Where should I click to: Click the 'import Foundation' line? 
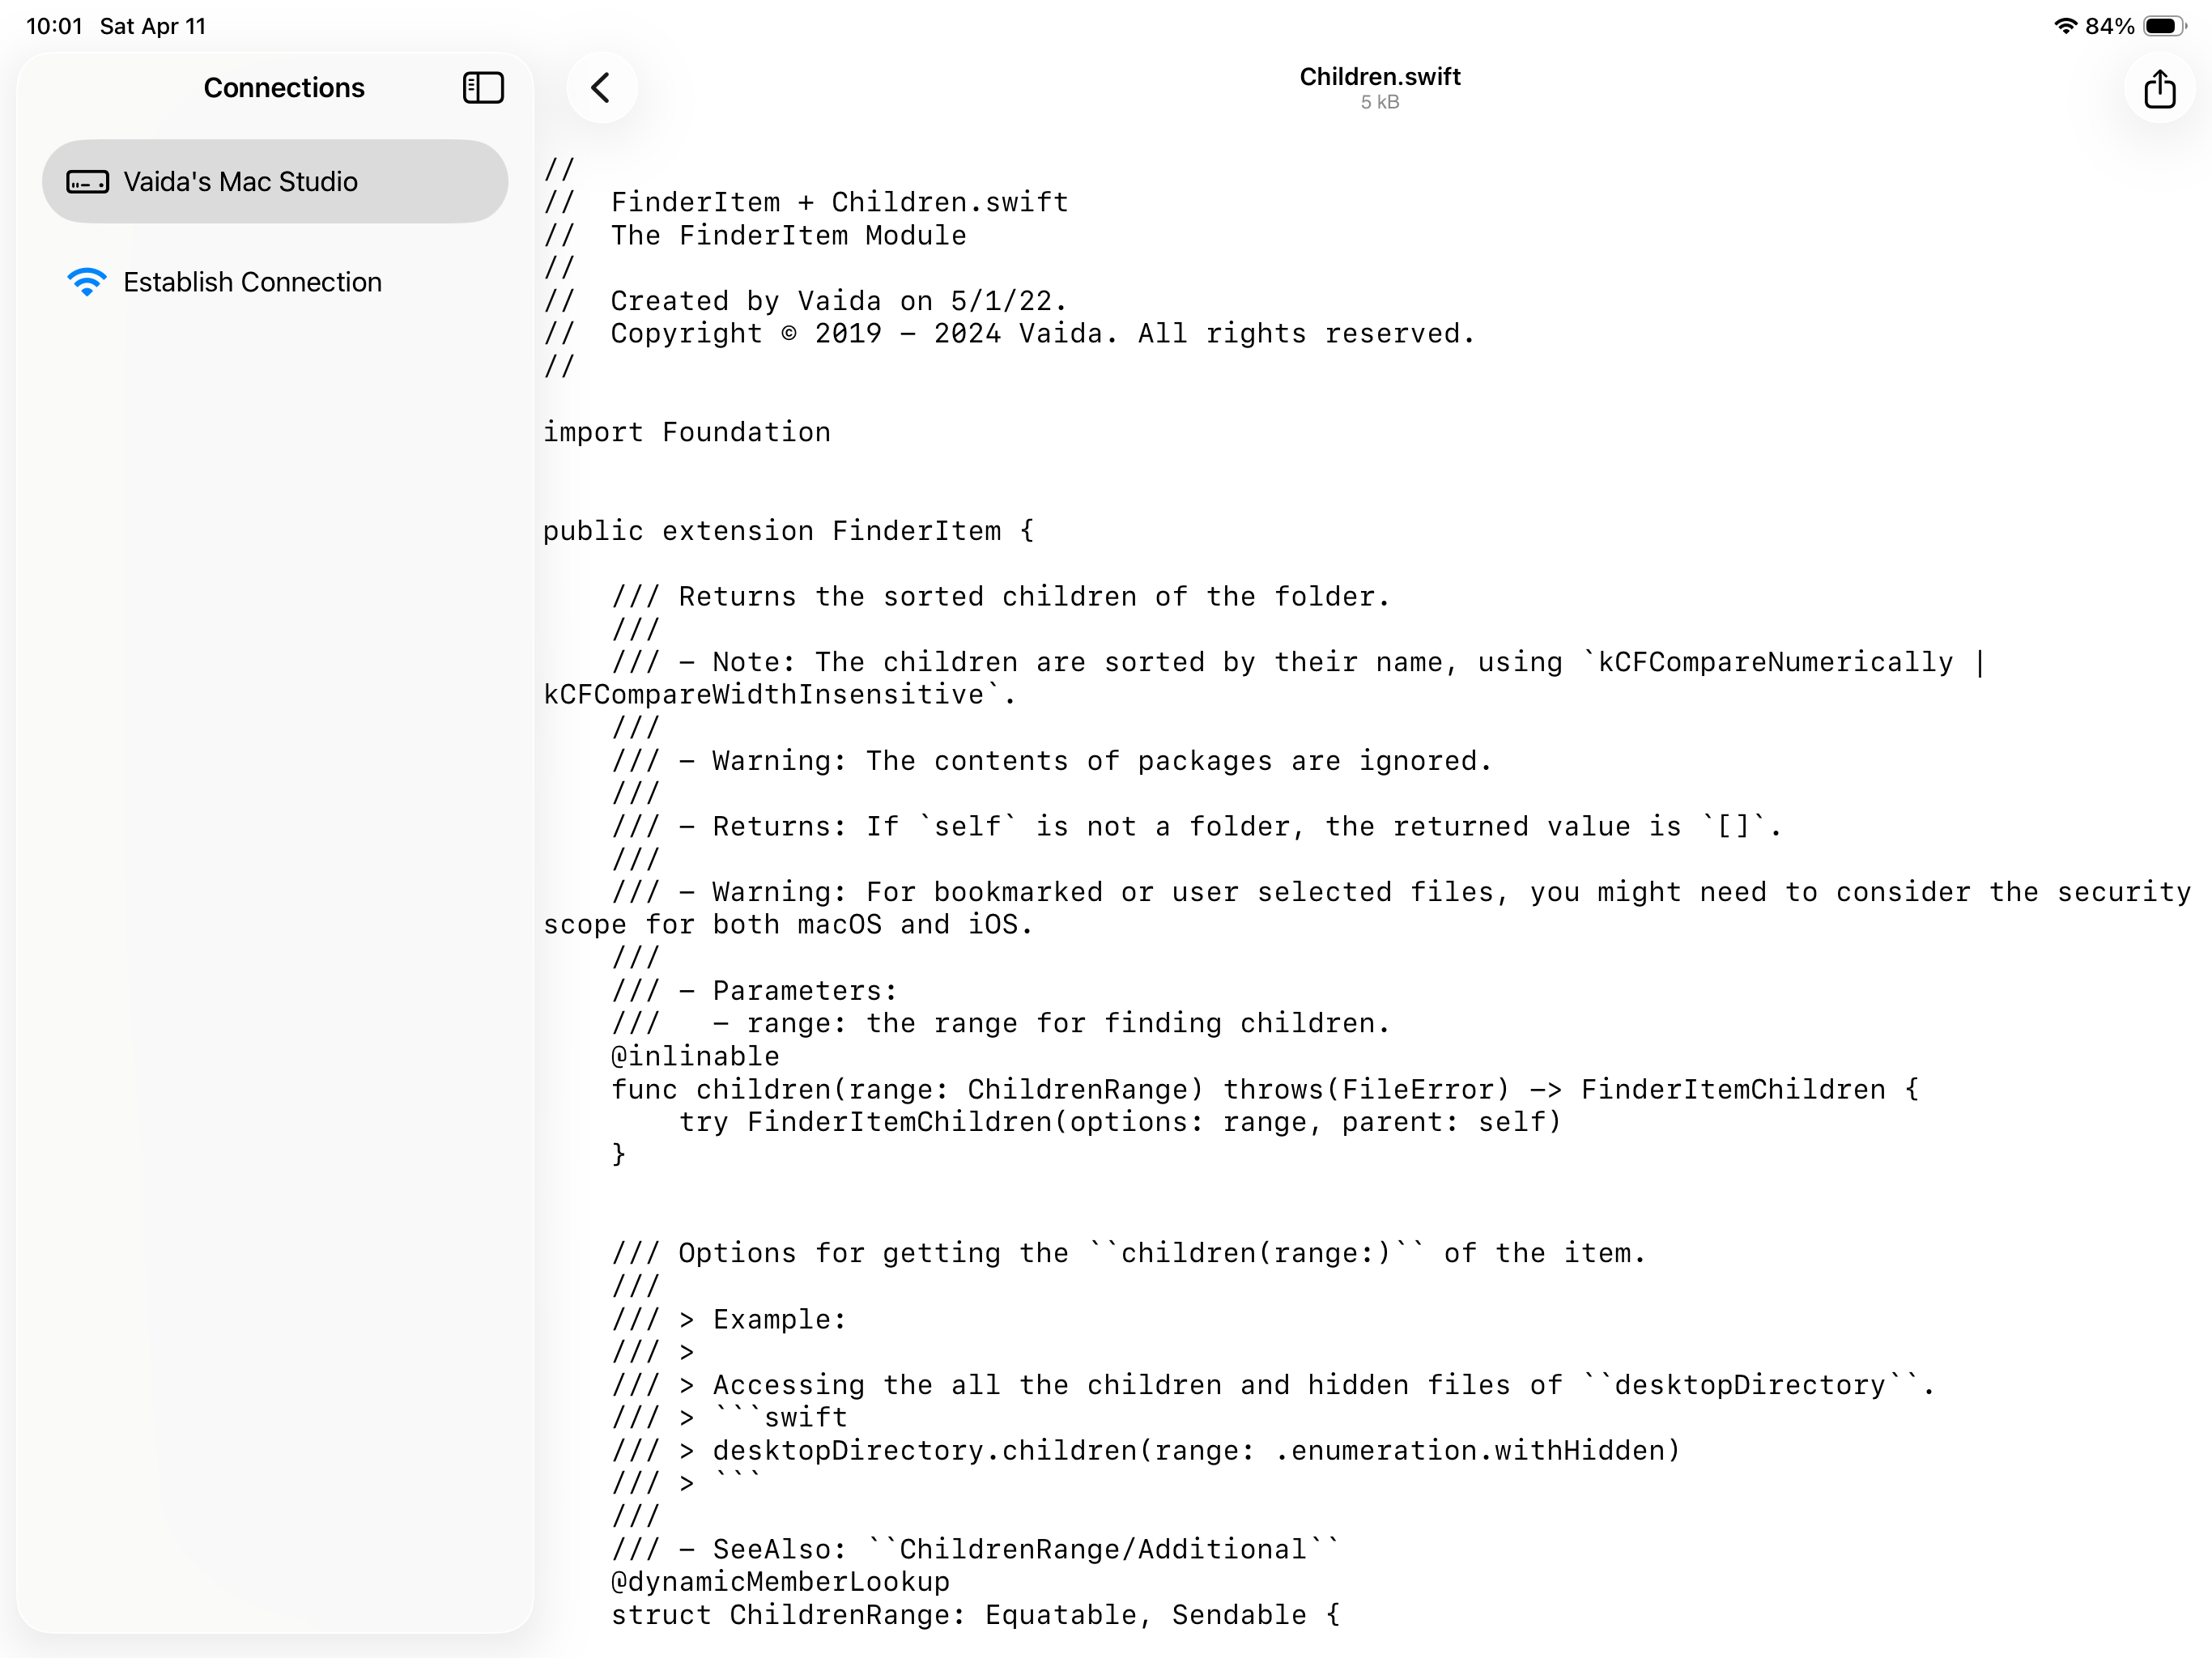tap(687, 432)
